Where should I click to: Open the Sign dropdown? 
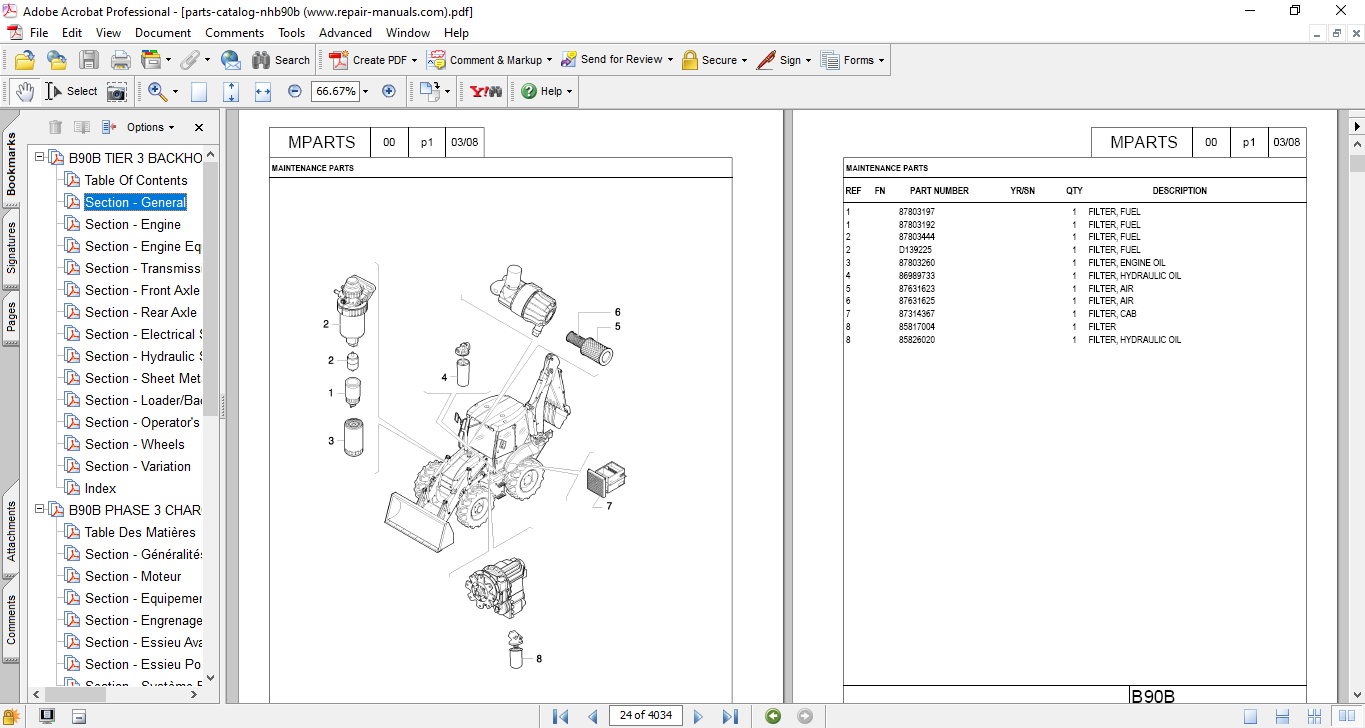[784, 60]
